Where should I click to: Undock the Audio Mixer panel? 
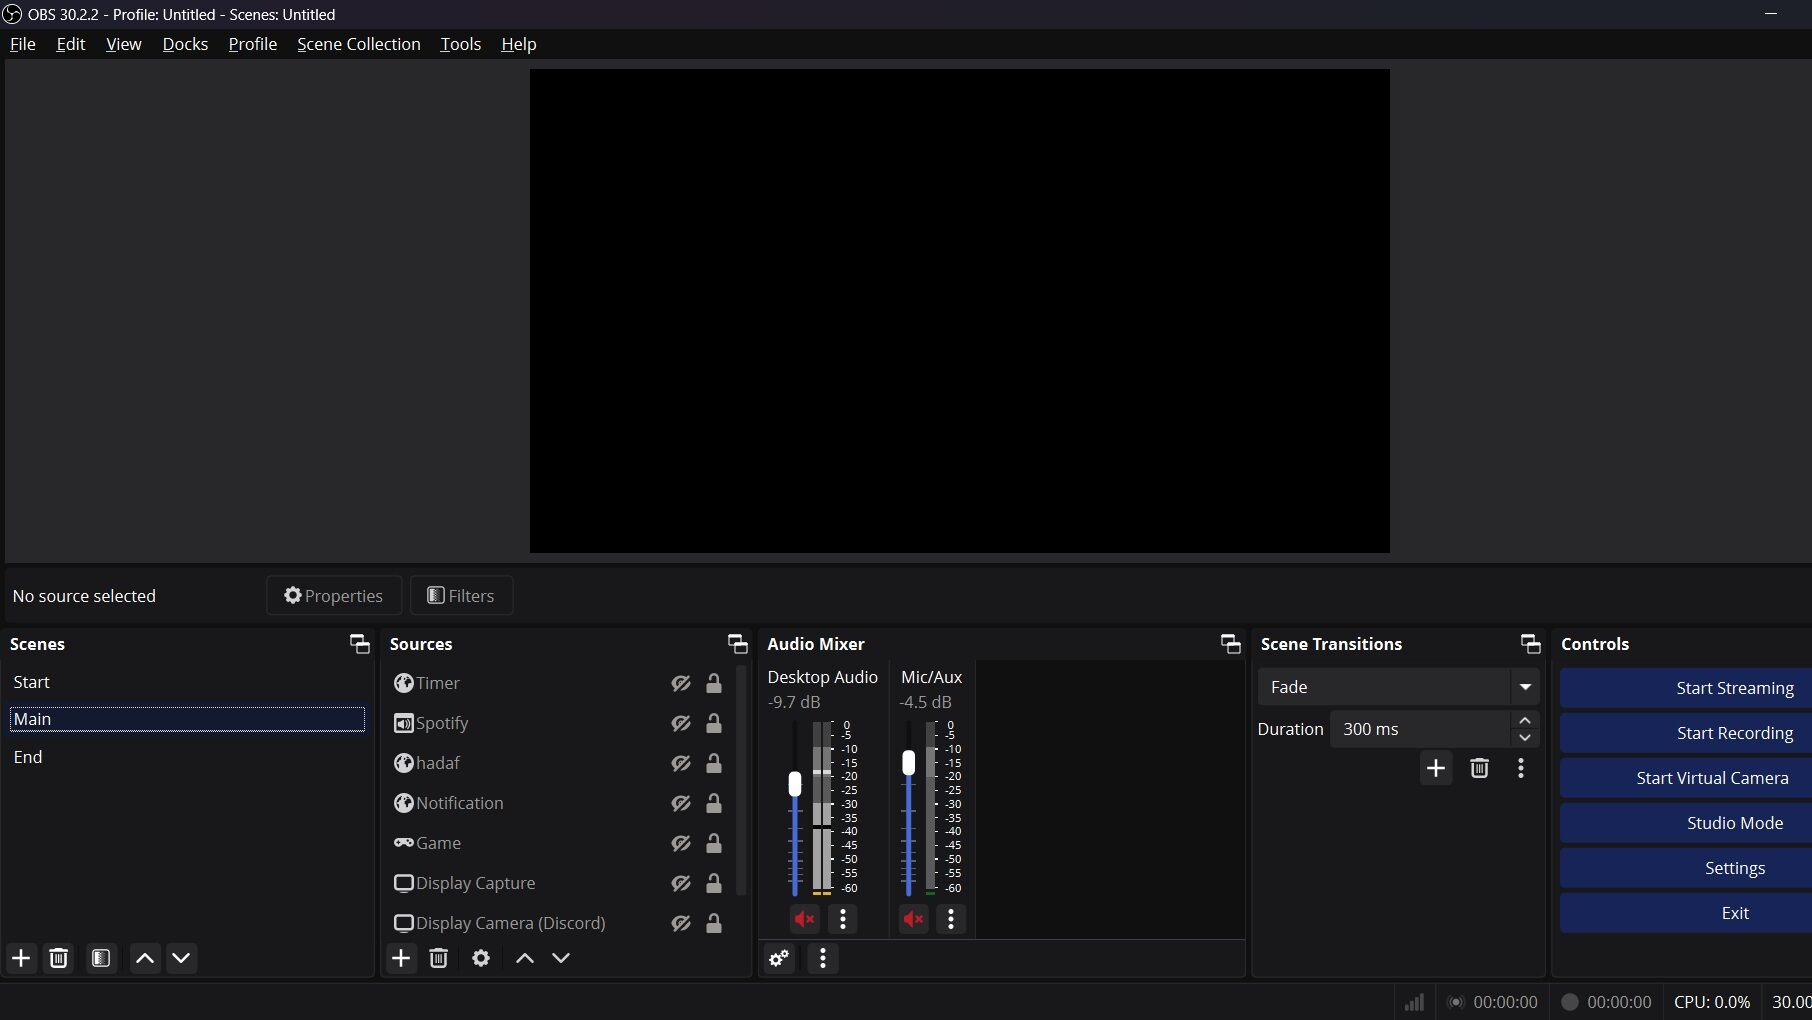1231,644
